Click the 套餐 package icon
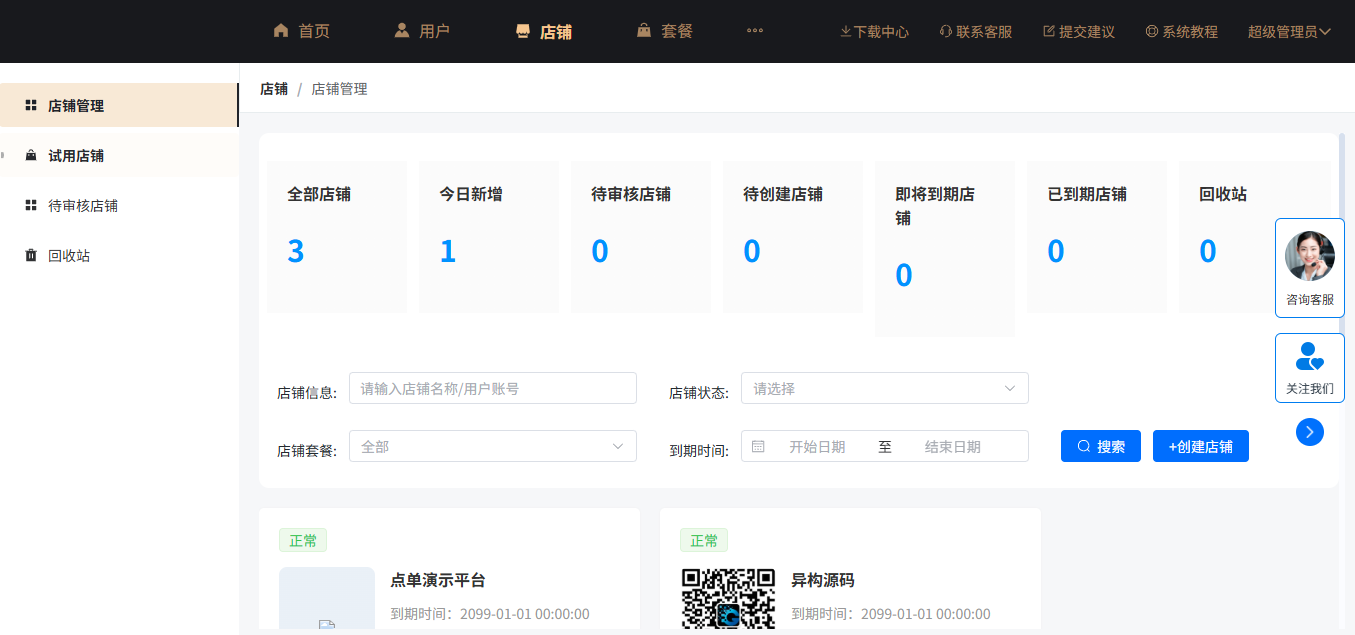 (643, 29)
